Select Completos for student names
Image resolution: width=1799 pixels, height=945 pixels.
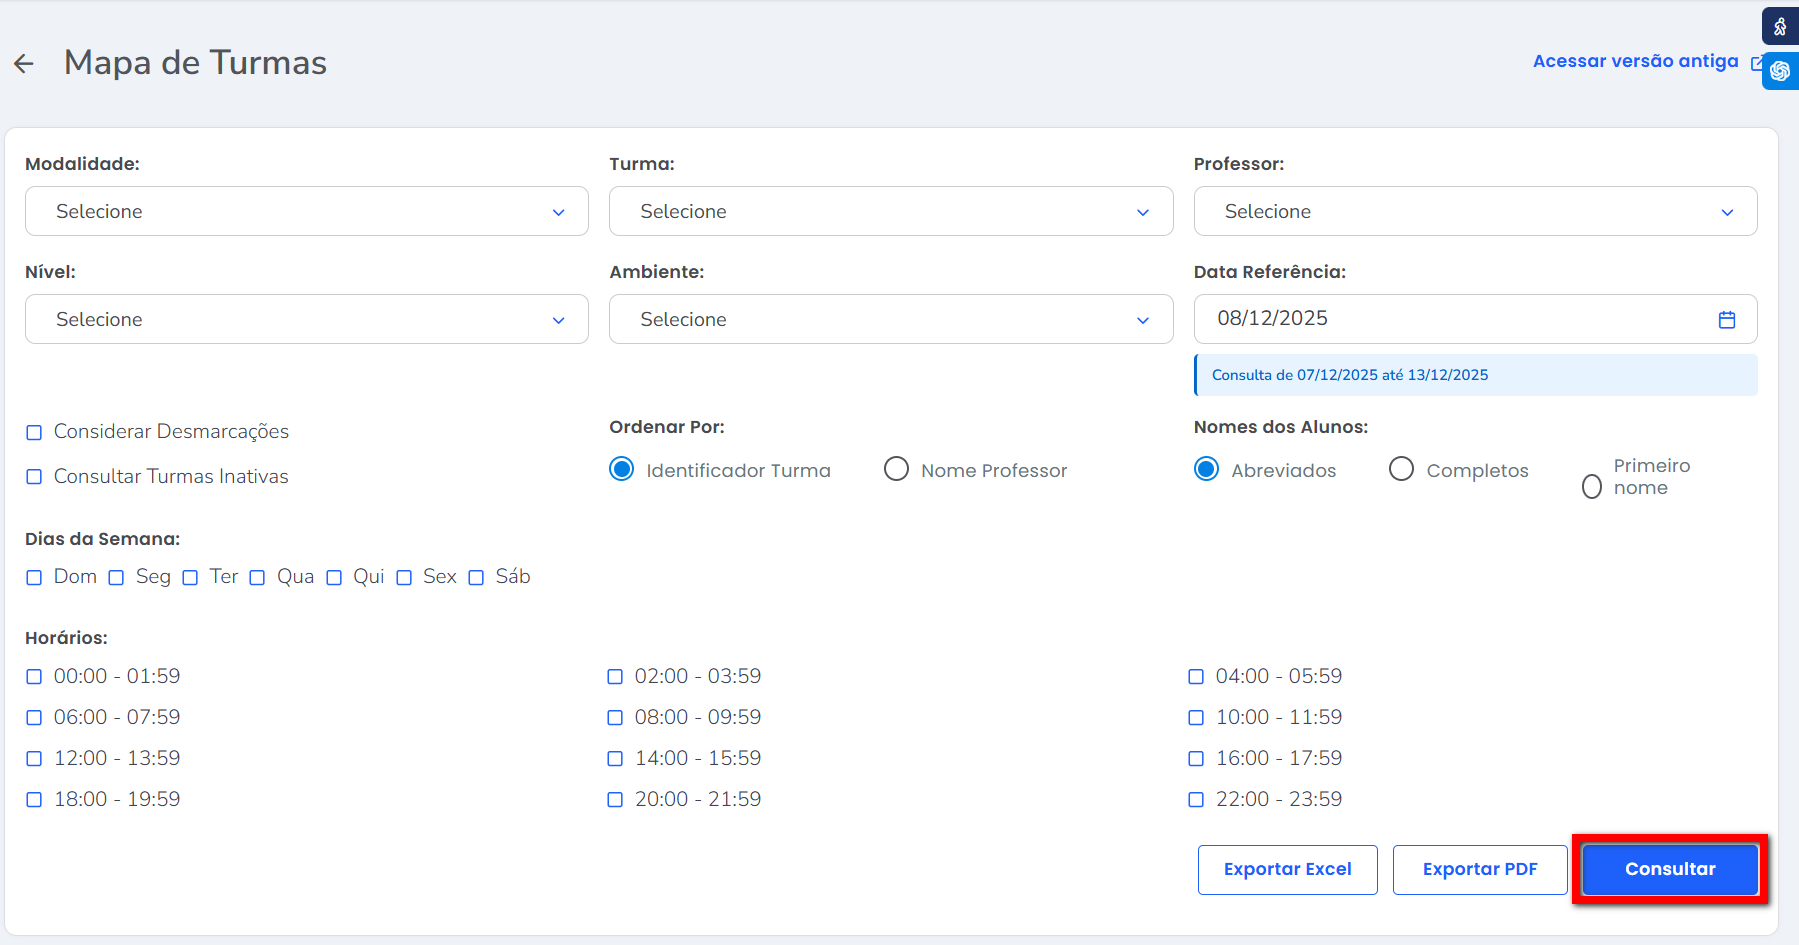pyautogui.click(x=1401, y=469)
